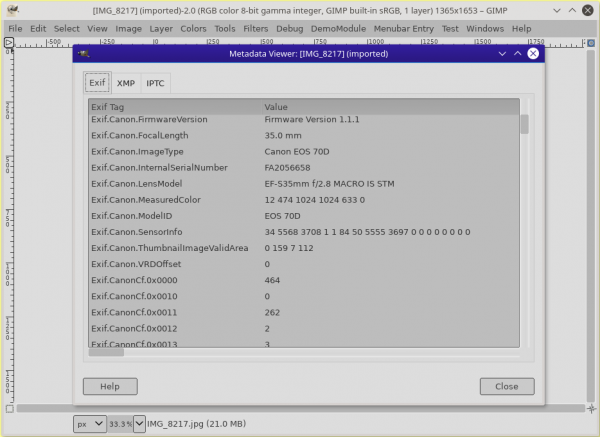Switch to the XMP tab
Screen dimensions: 600x437
click(126, 83)
